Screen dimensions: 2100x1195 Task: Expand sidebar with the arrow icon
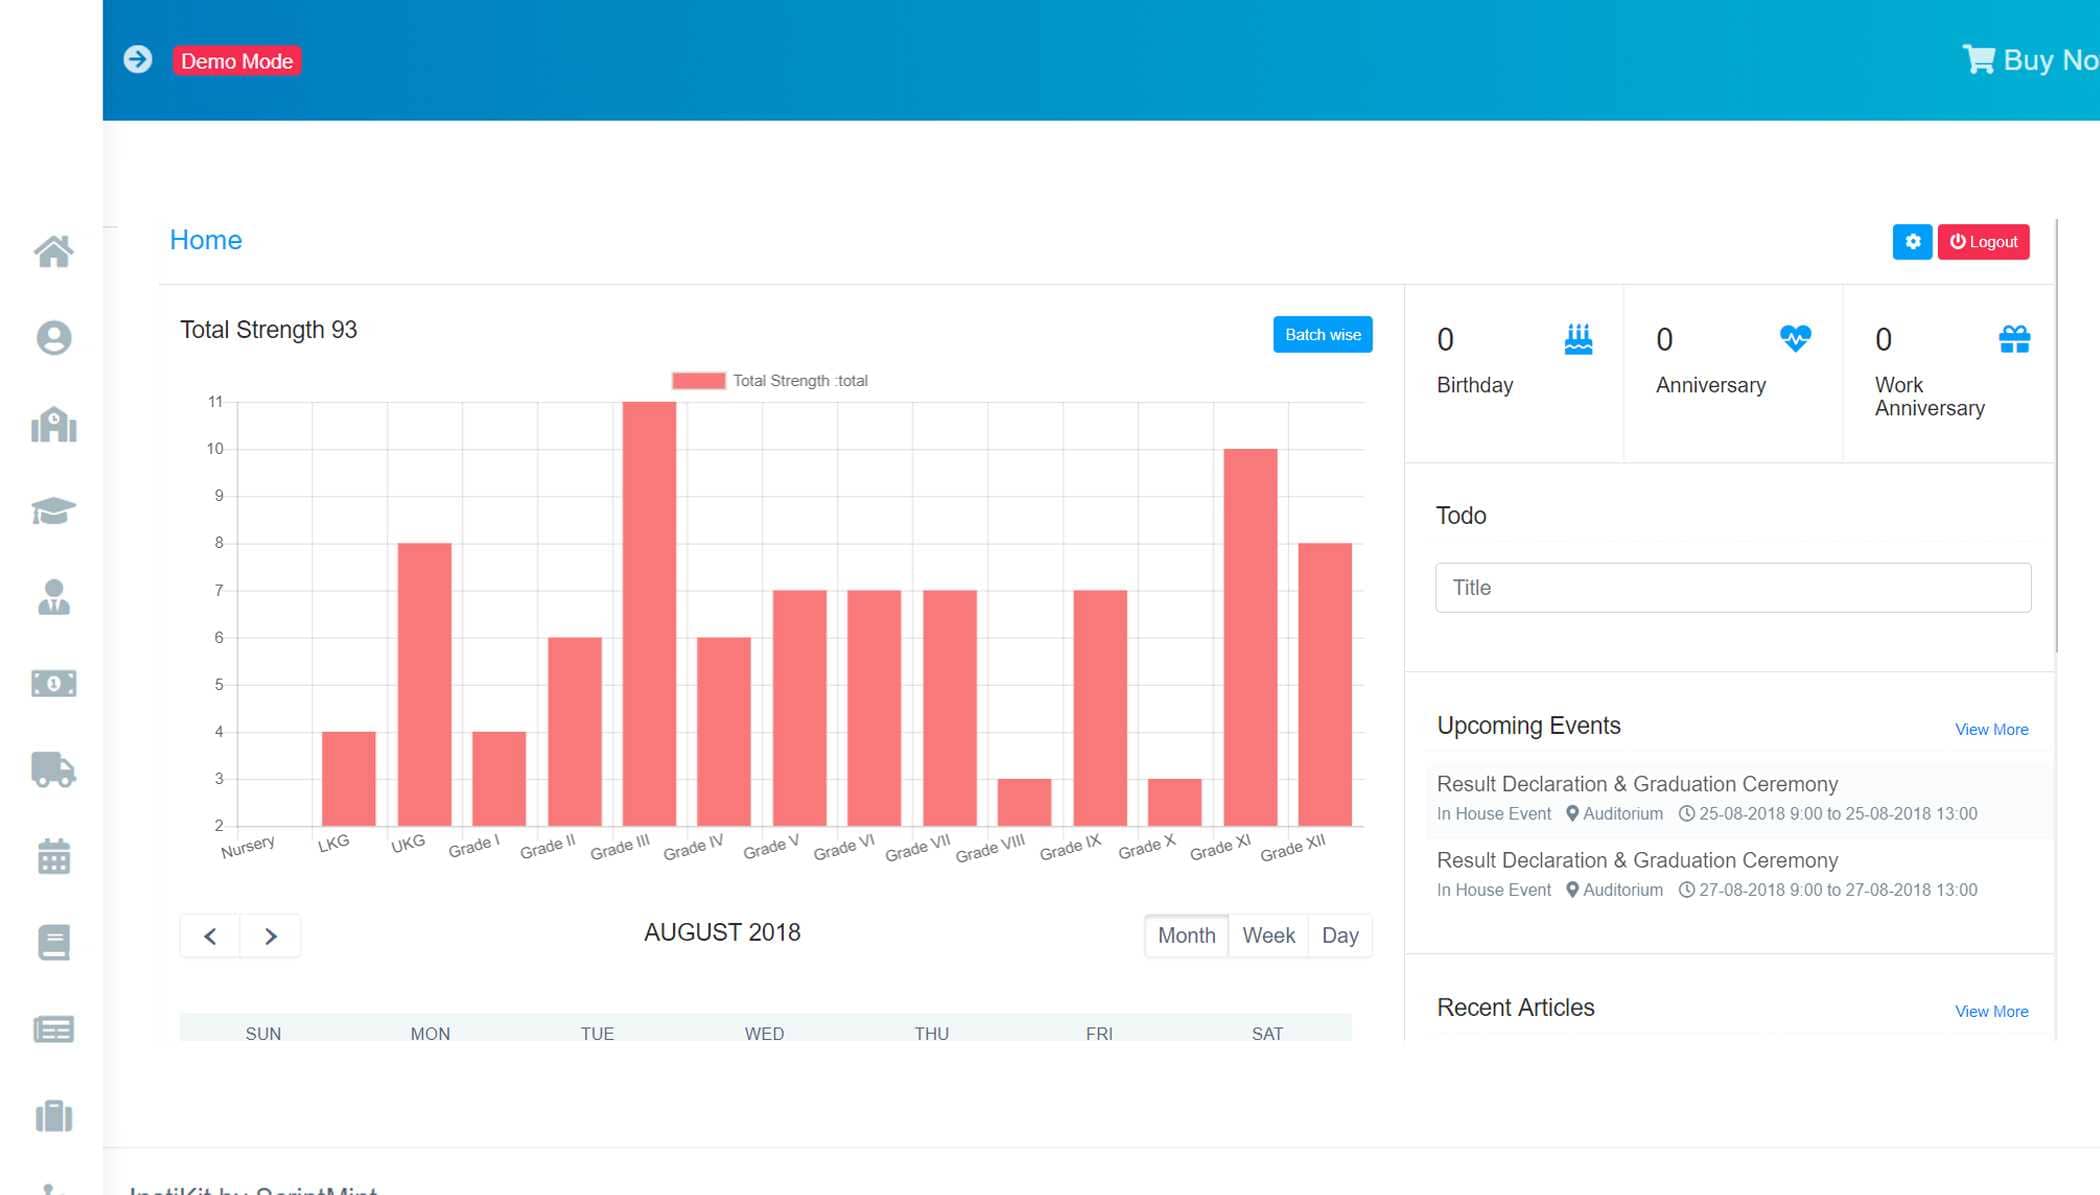[138, 60]
